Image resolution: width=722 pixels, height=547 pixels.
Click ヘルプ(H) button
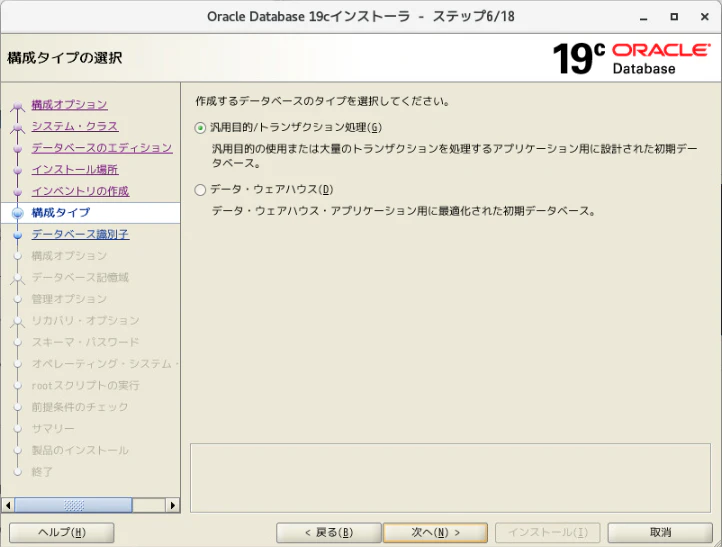coord(62,533)
